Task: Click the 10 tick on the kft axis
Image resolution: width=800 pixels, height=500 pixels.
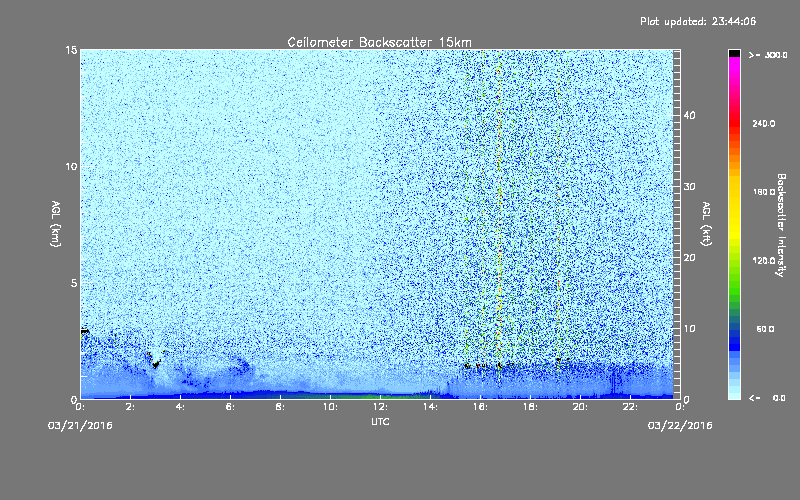Action: [689, 329]
